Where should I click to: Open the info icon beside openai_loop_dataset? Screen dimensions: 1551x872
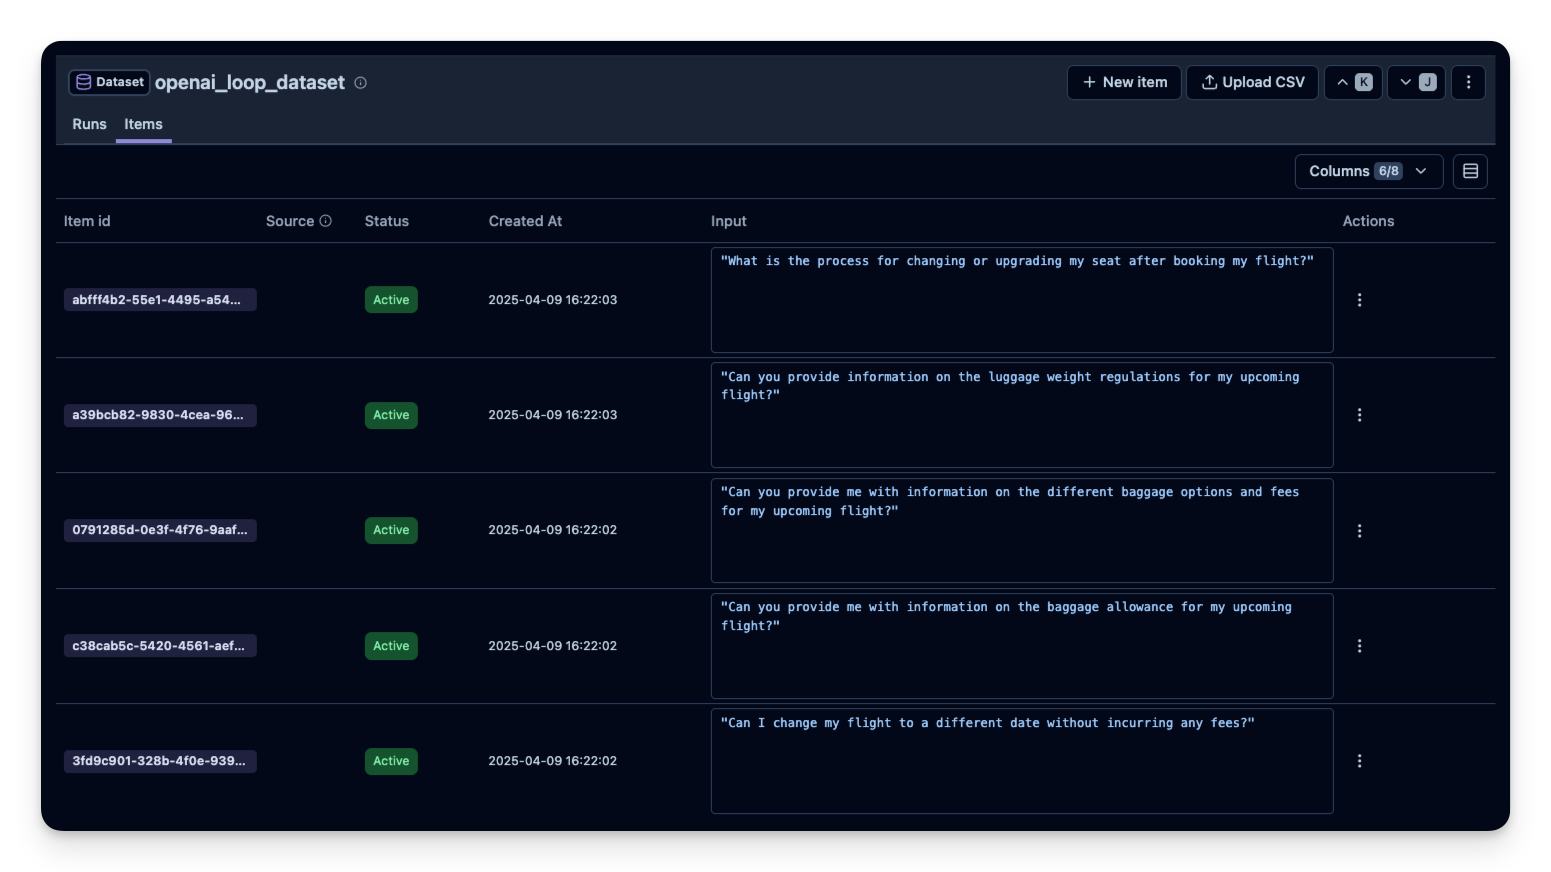coord(359,84)
